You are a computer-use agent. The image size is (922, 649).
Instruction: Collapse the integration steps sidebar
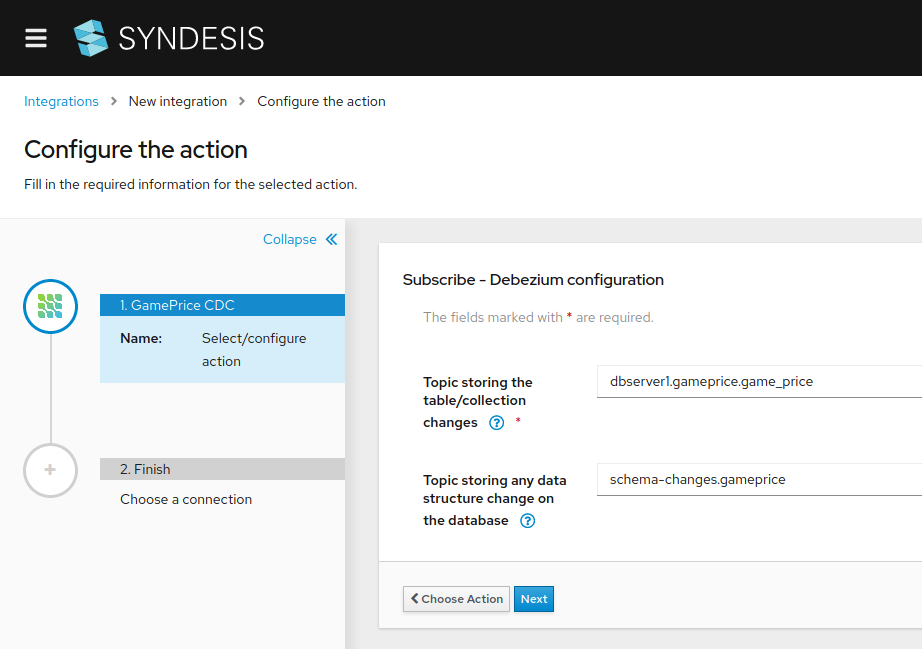[290, 239]
